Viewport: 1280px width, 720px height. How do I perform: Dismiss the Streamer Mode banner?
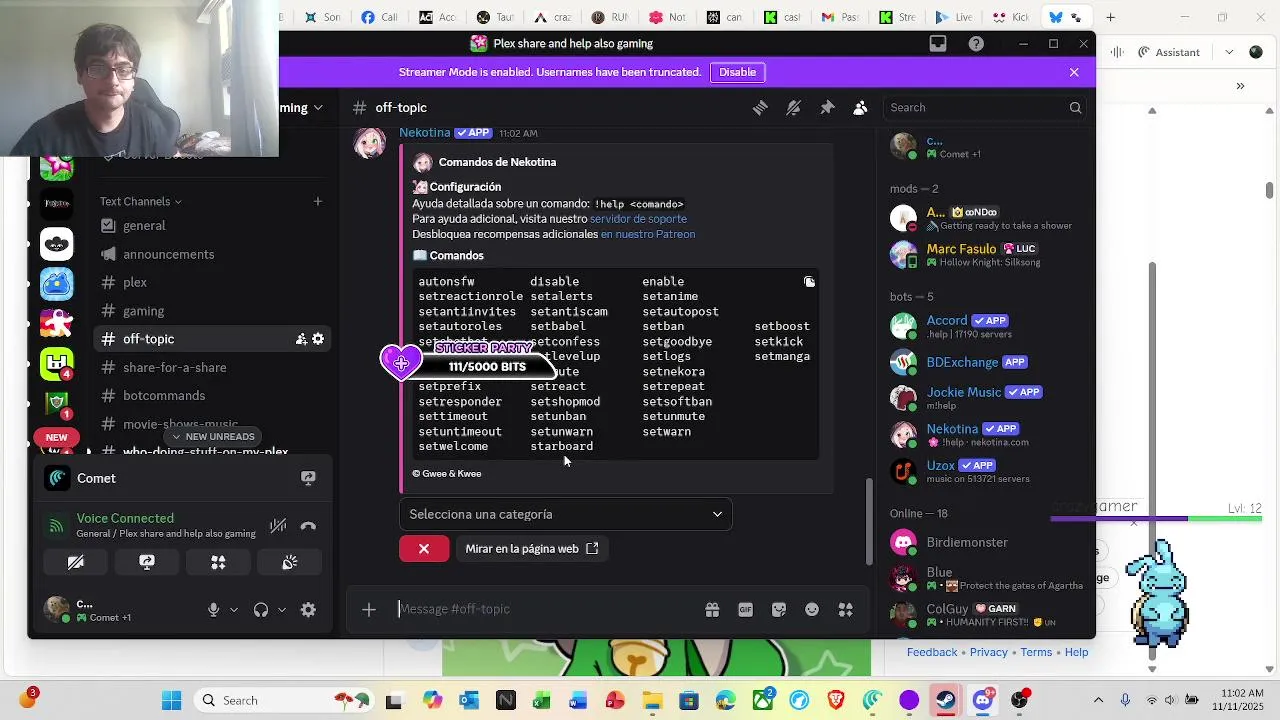[x=1074, y=72]
